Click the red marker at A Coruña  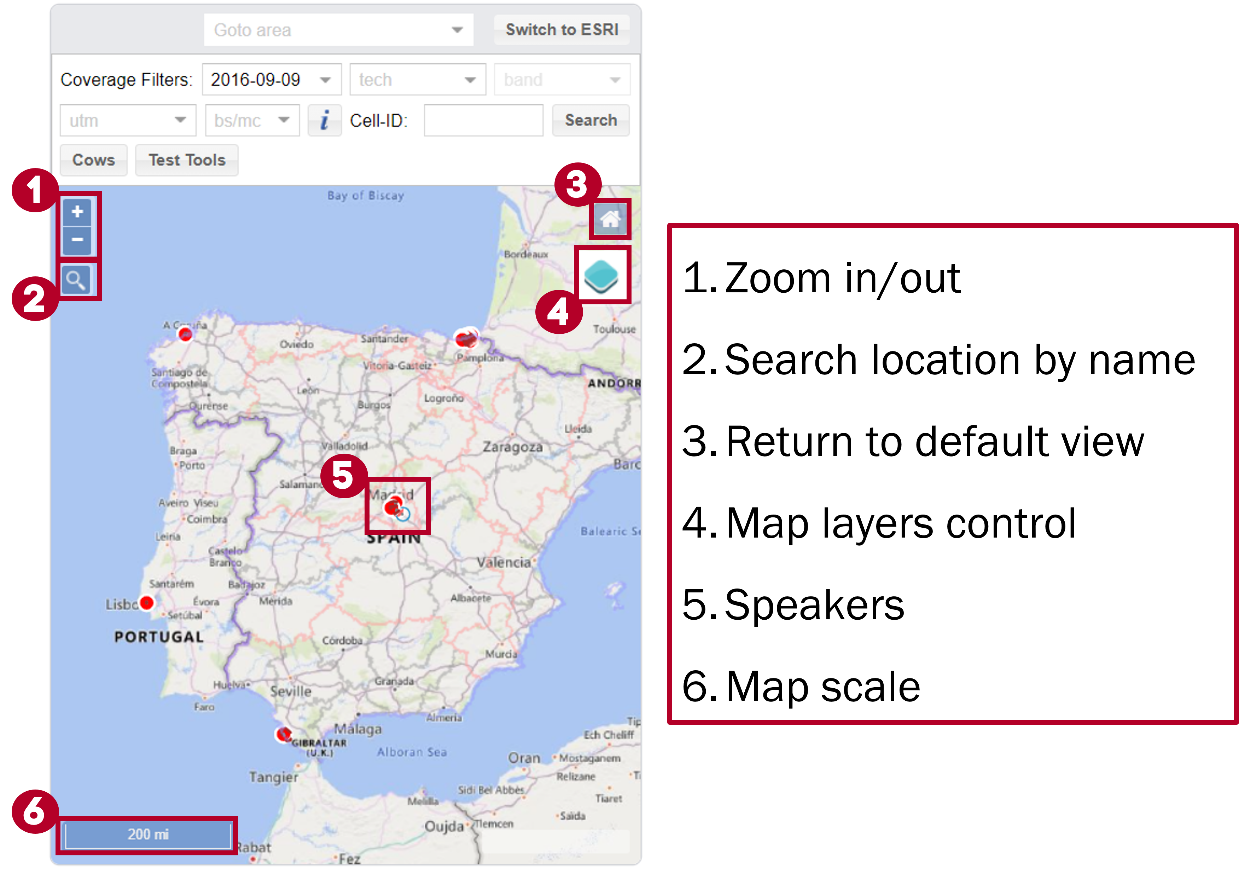pos(185,334)
